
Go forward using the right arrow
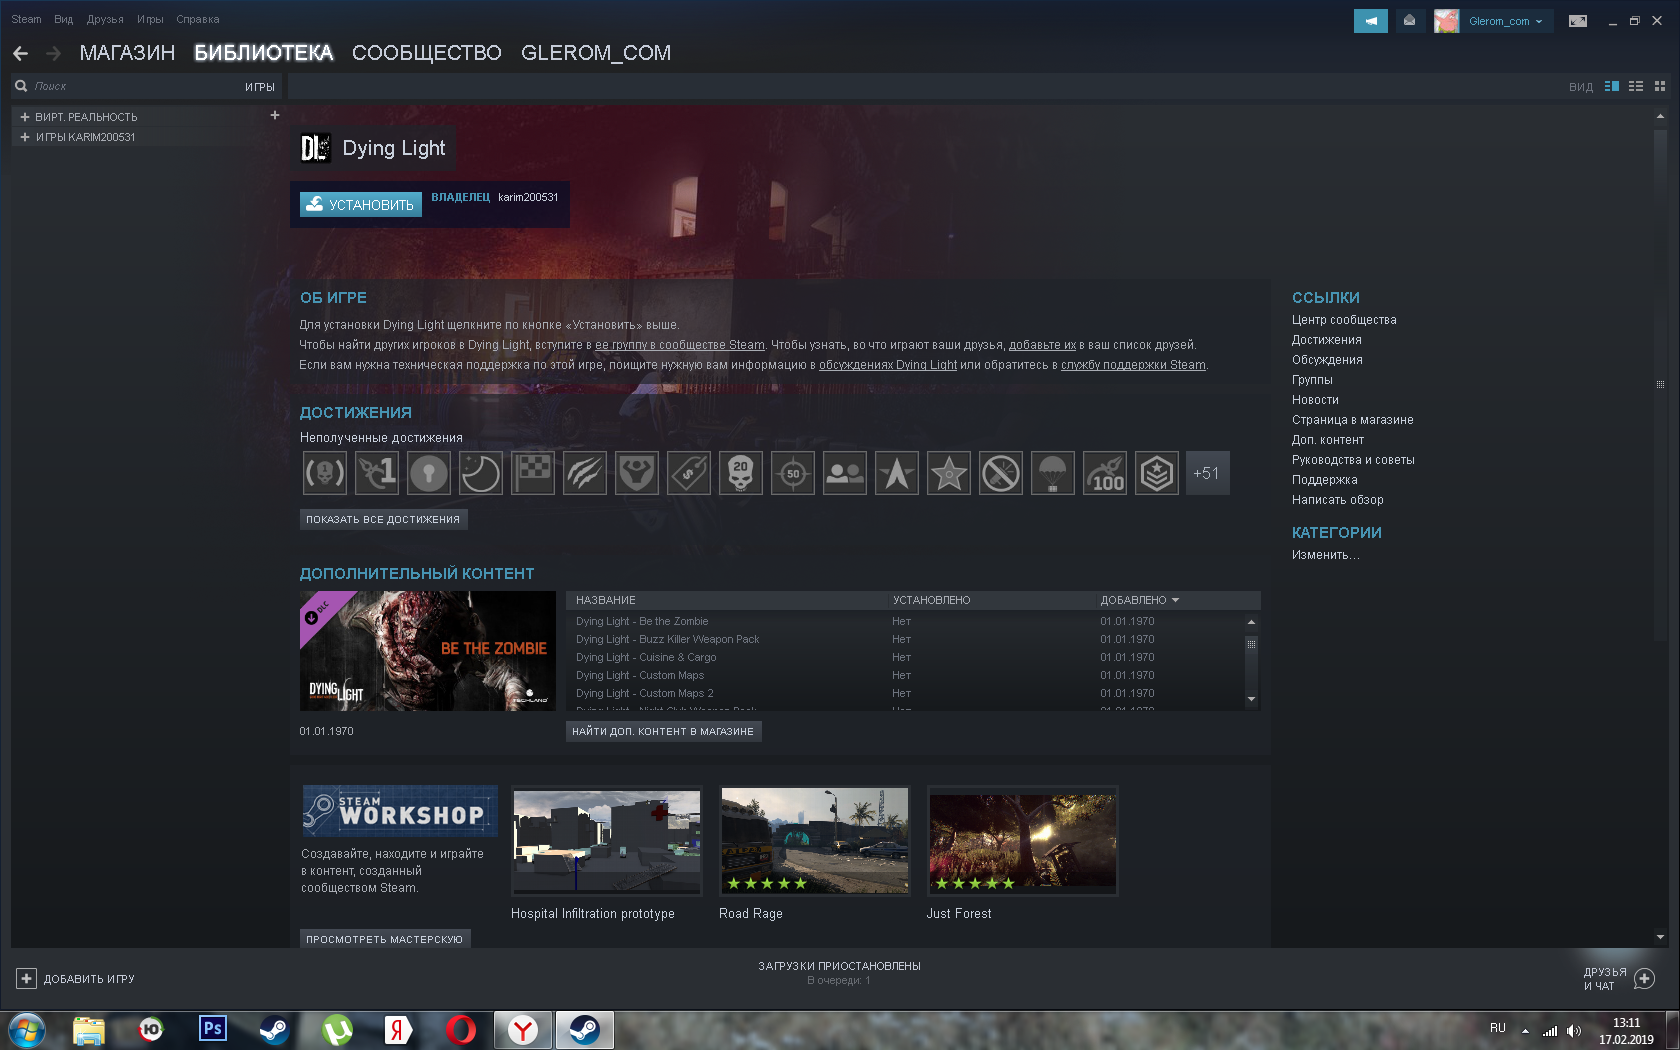tap(54, 53)
